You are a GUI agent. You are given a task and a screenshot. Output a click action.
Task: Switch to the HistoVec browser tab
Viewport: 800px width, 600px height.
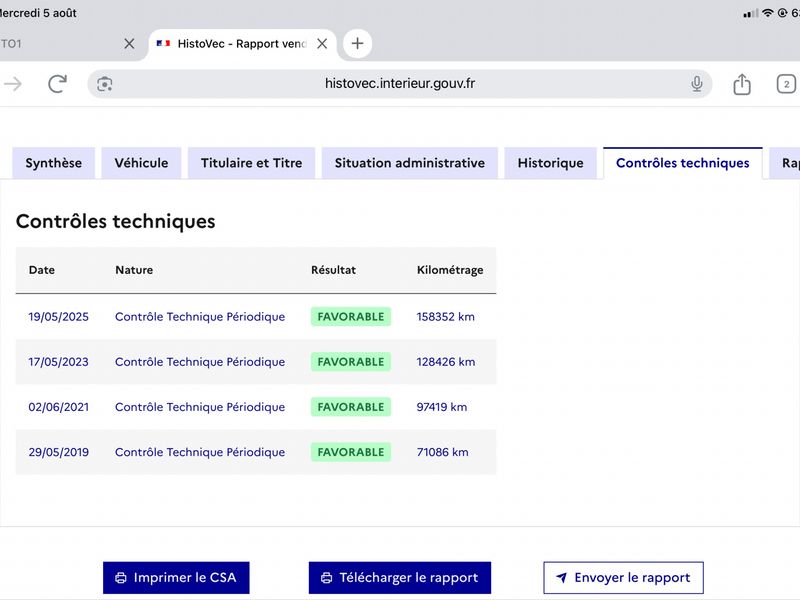(x=242, y=44)
